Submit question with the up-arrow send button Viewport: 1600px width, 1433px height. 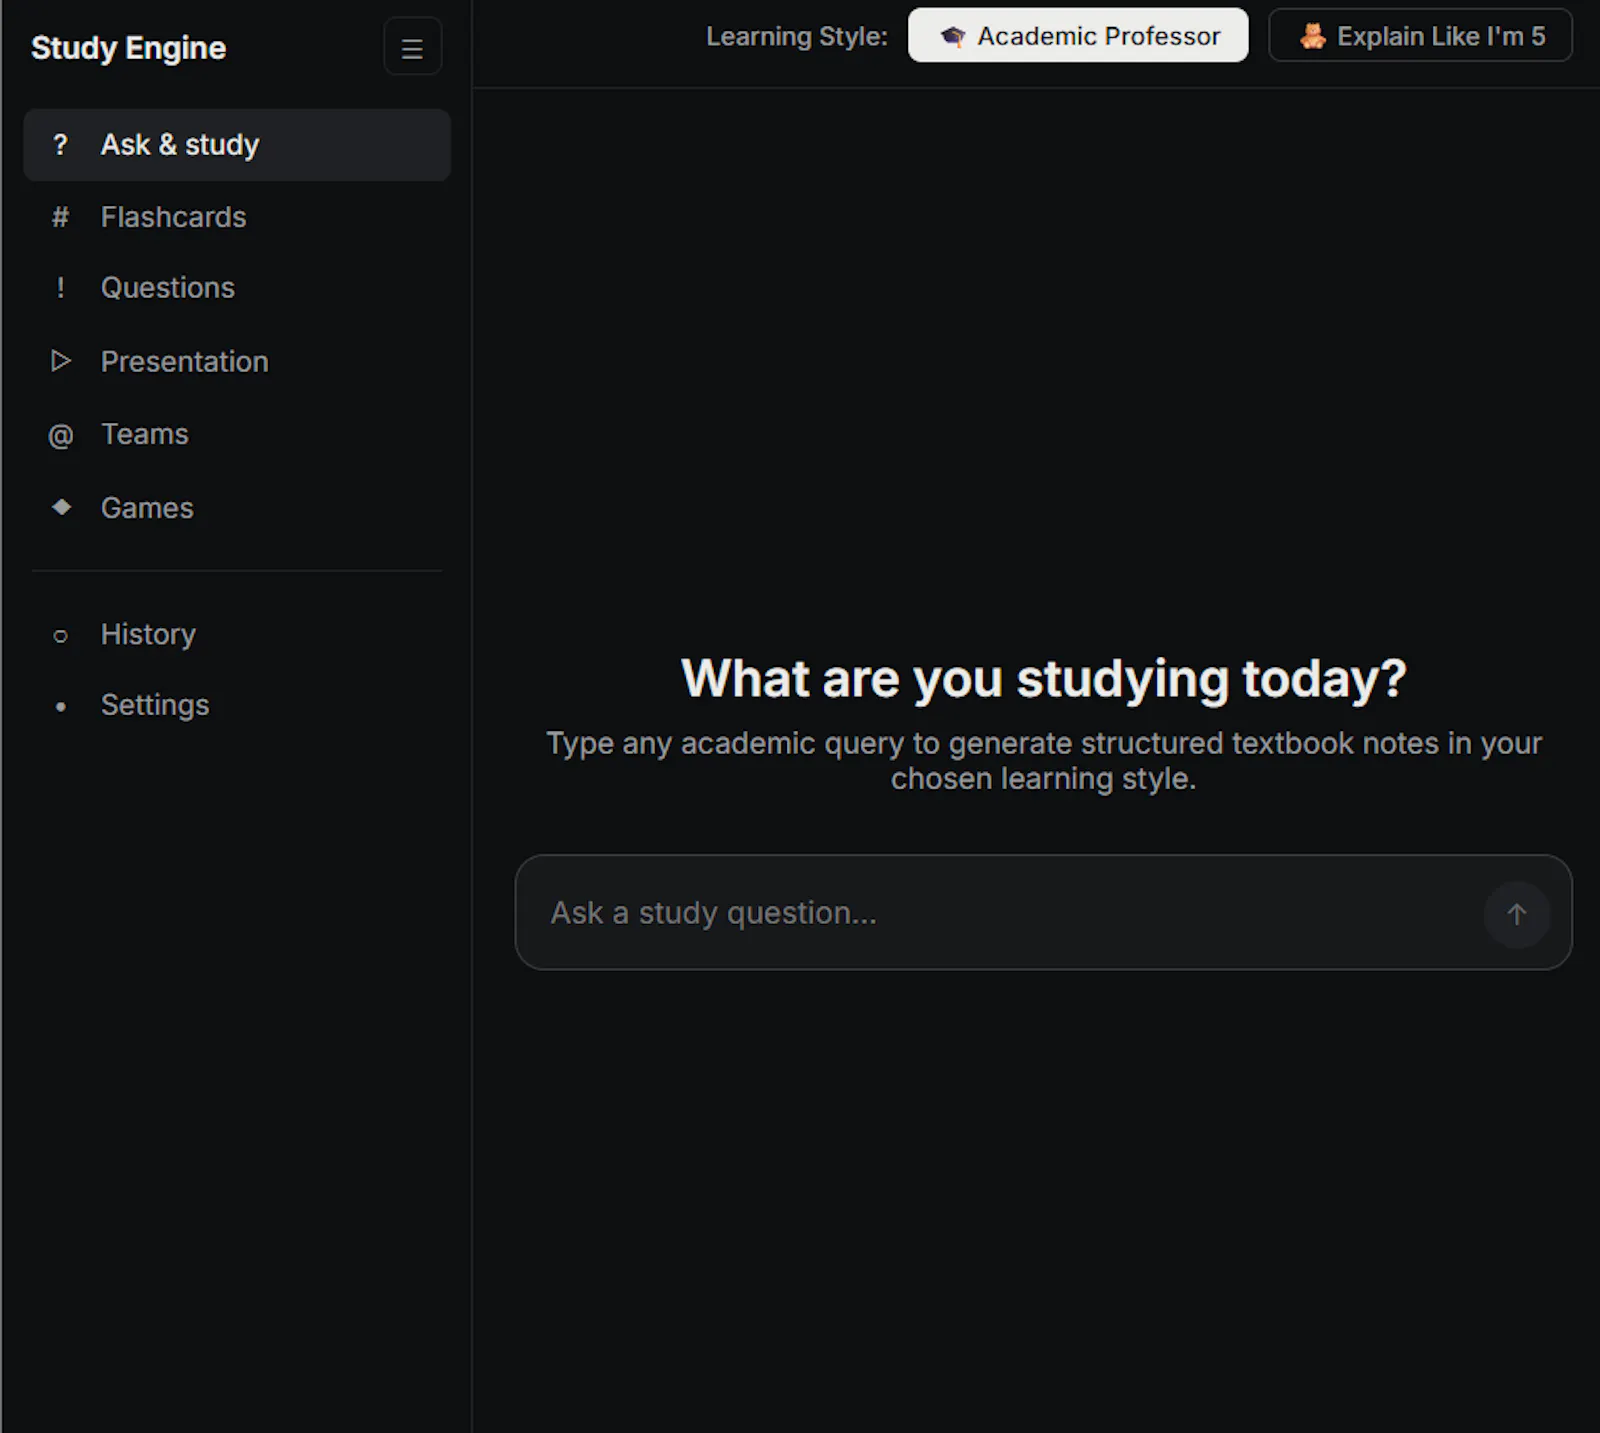[1516, 913]
